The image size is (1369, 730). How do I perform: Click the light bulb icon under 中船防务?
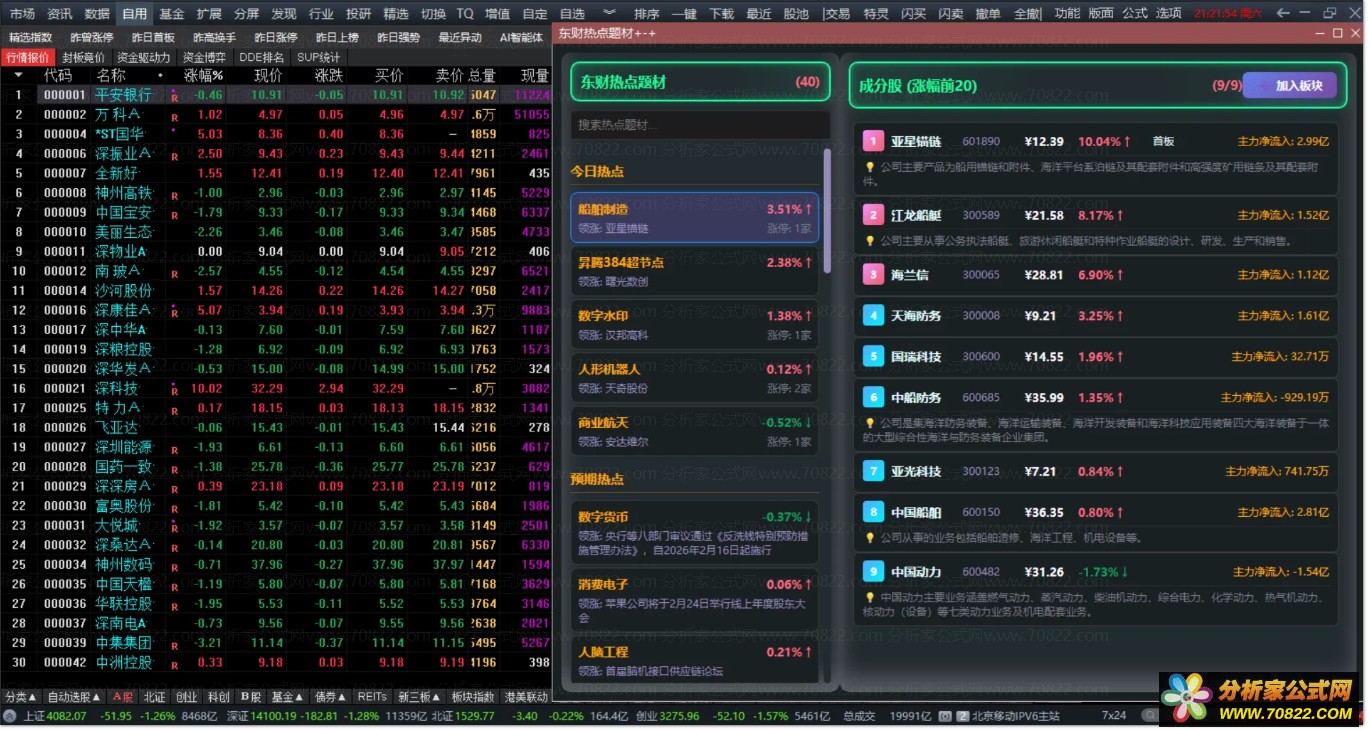[870, 423]
